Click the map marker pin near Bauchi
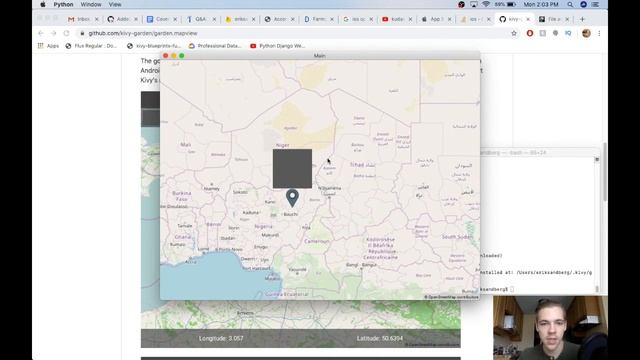The width and height of the screenshot is (640, 360). tap(292, 198)
